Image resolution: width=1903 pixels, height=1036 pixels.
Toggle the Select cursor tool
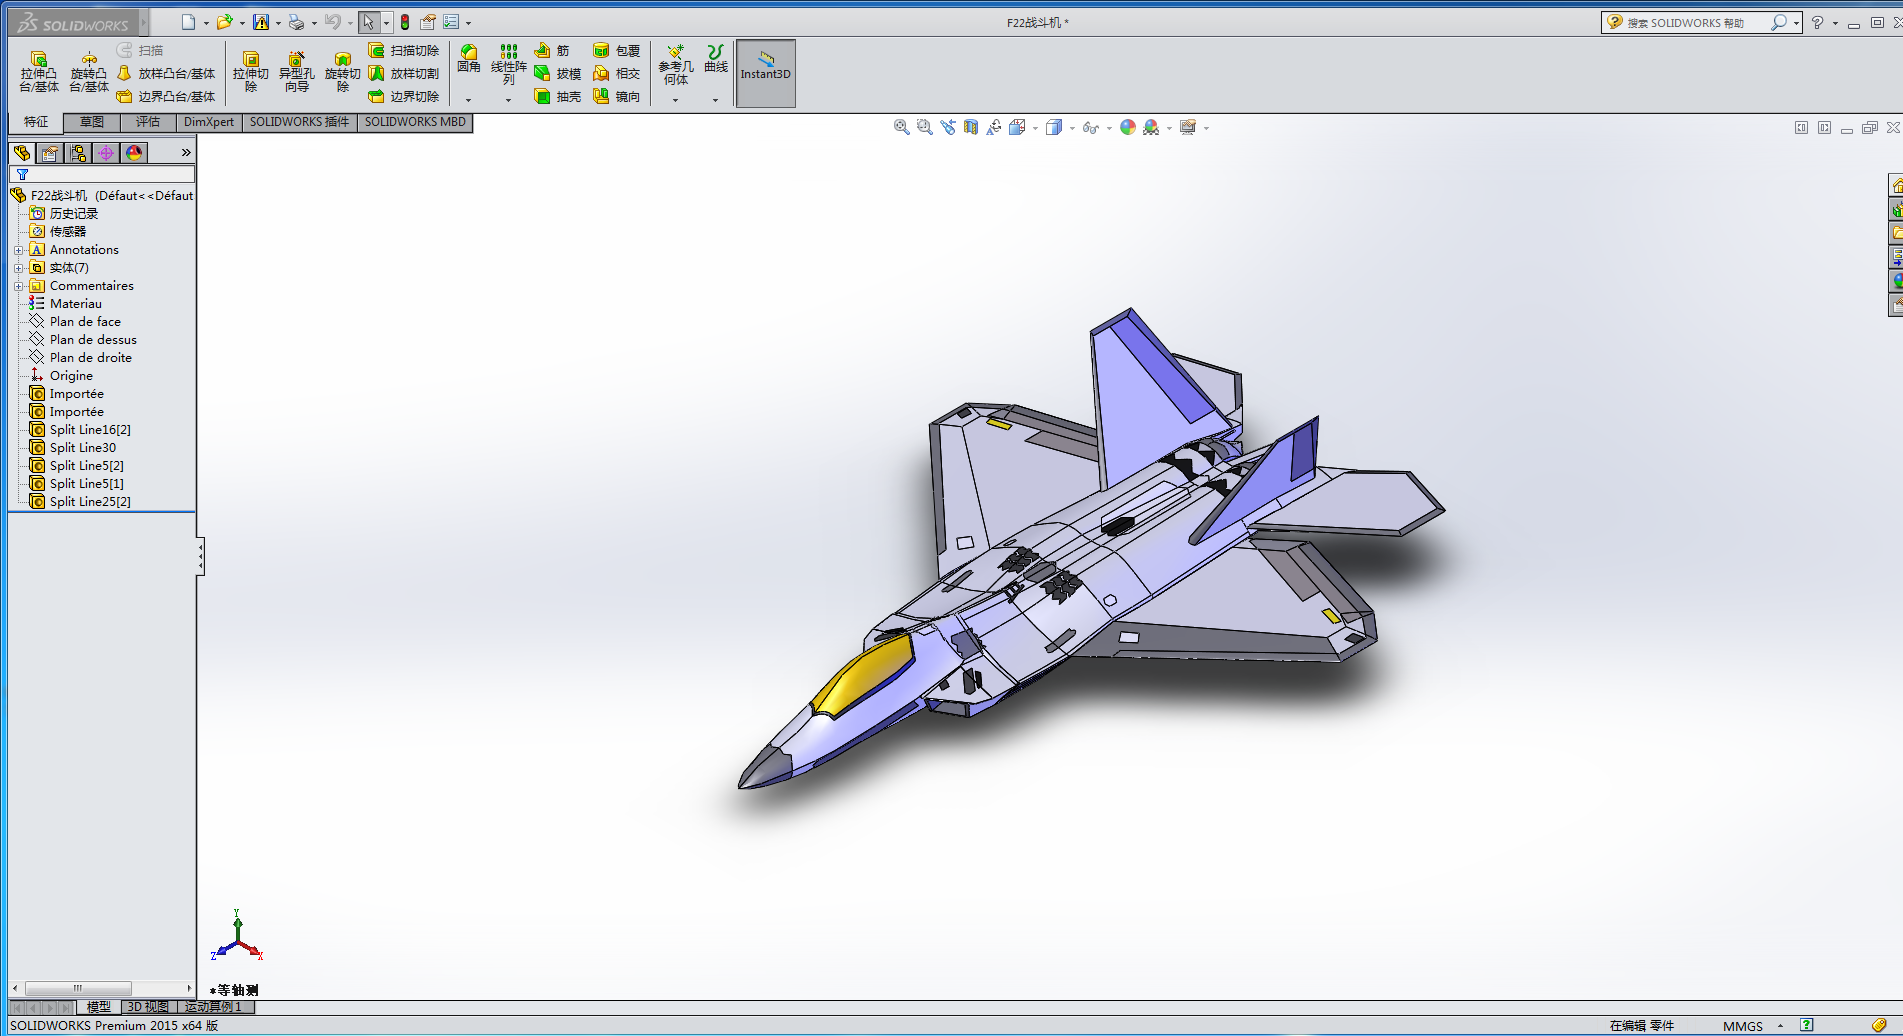point(369,22)
